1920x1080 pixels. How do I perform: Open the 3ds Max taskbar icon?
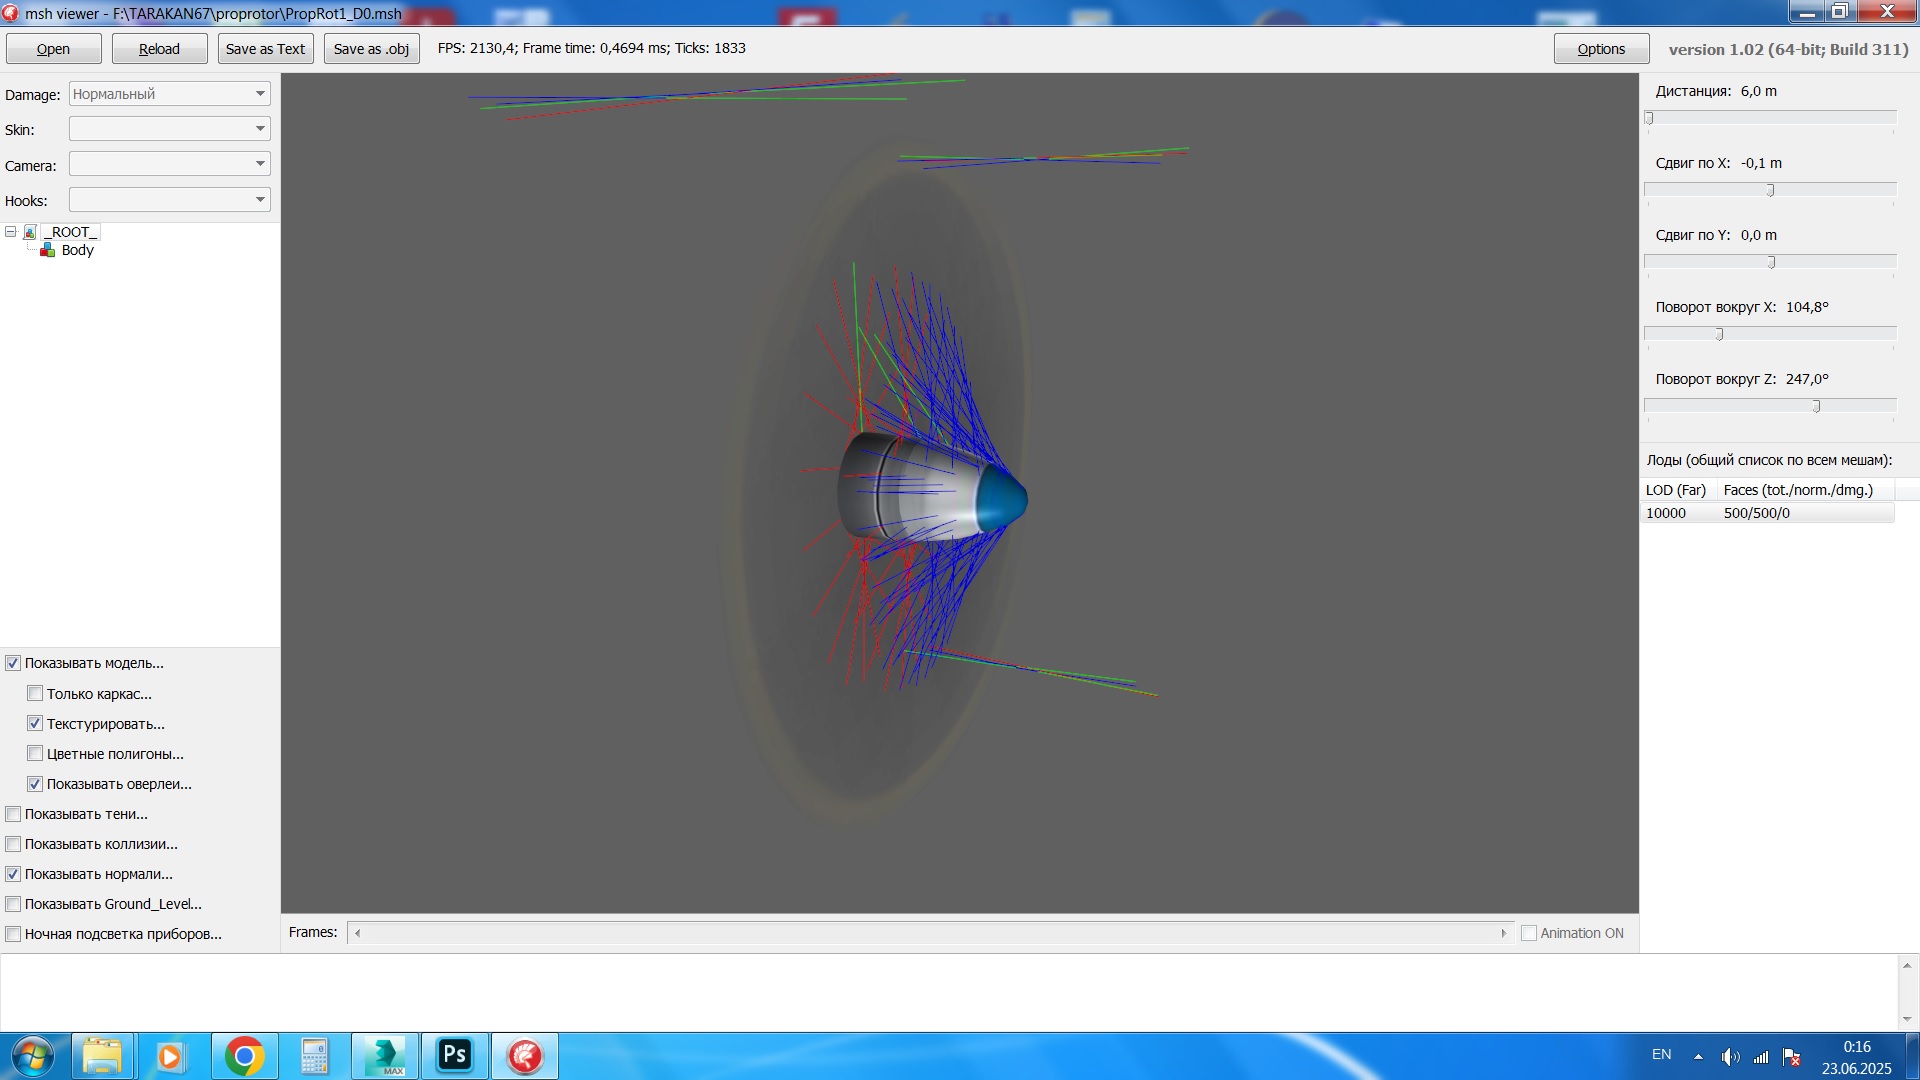coord(385,1056)
